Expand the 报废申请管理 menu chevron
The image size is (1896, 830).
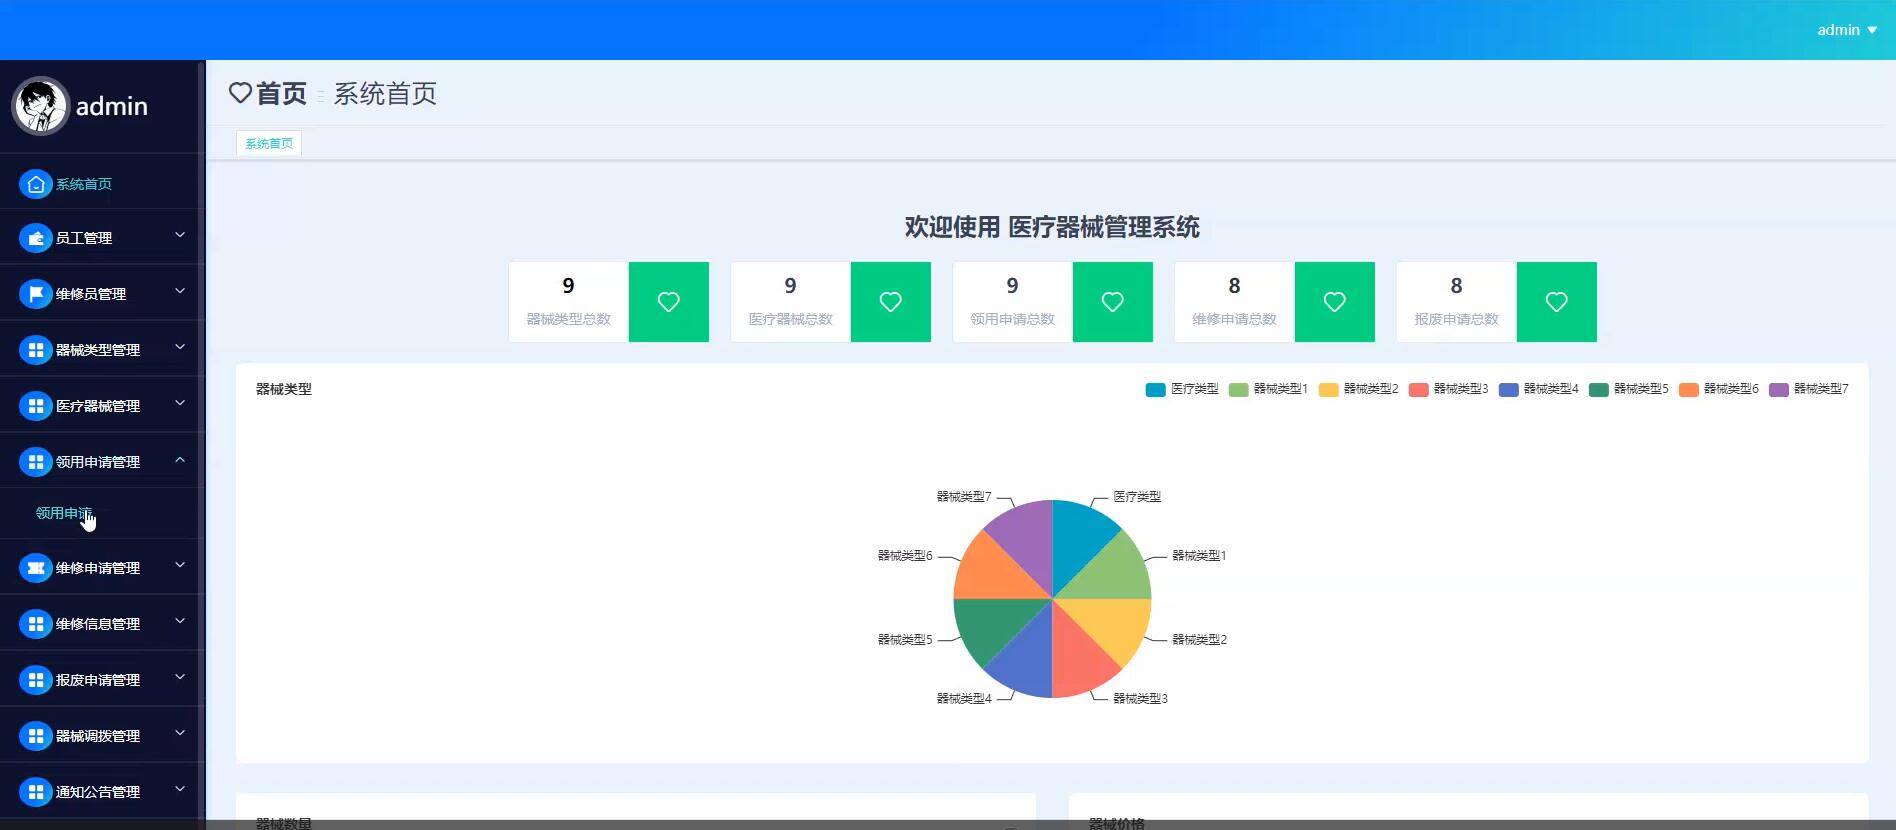tap(180, 677)
